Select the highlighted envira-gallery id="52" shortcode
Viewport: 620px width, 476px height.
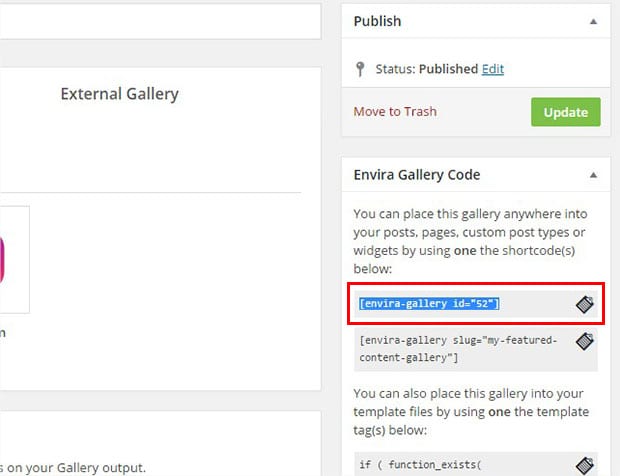click(429, 304)
